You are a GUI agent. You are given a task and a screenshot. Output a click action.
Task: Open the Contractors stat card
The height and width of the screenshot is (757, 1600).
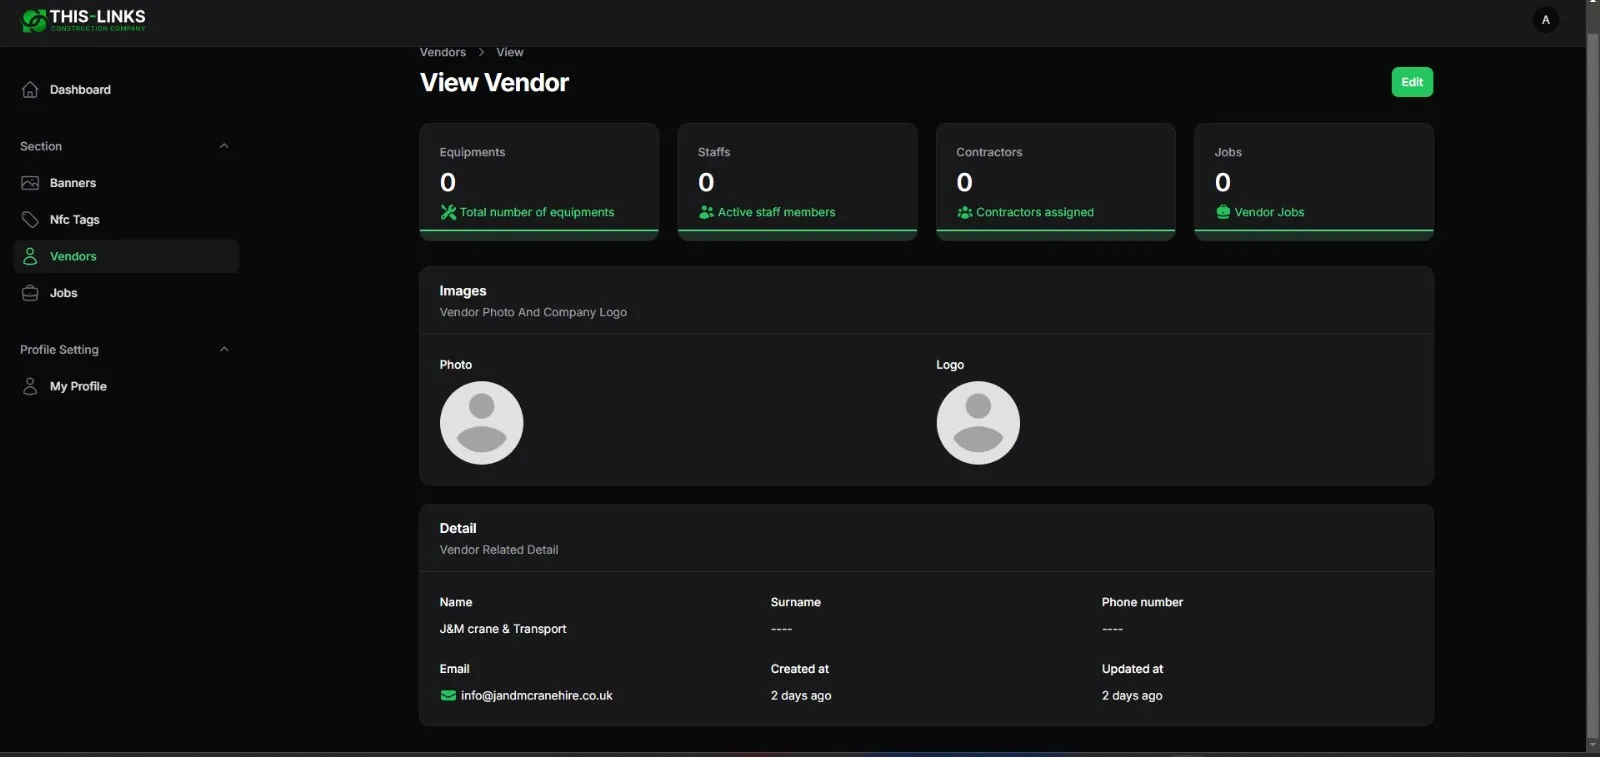1055,182
